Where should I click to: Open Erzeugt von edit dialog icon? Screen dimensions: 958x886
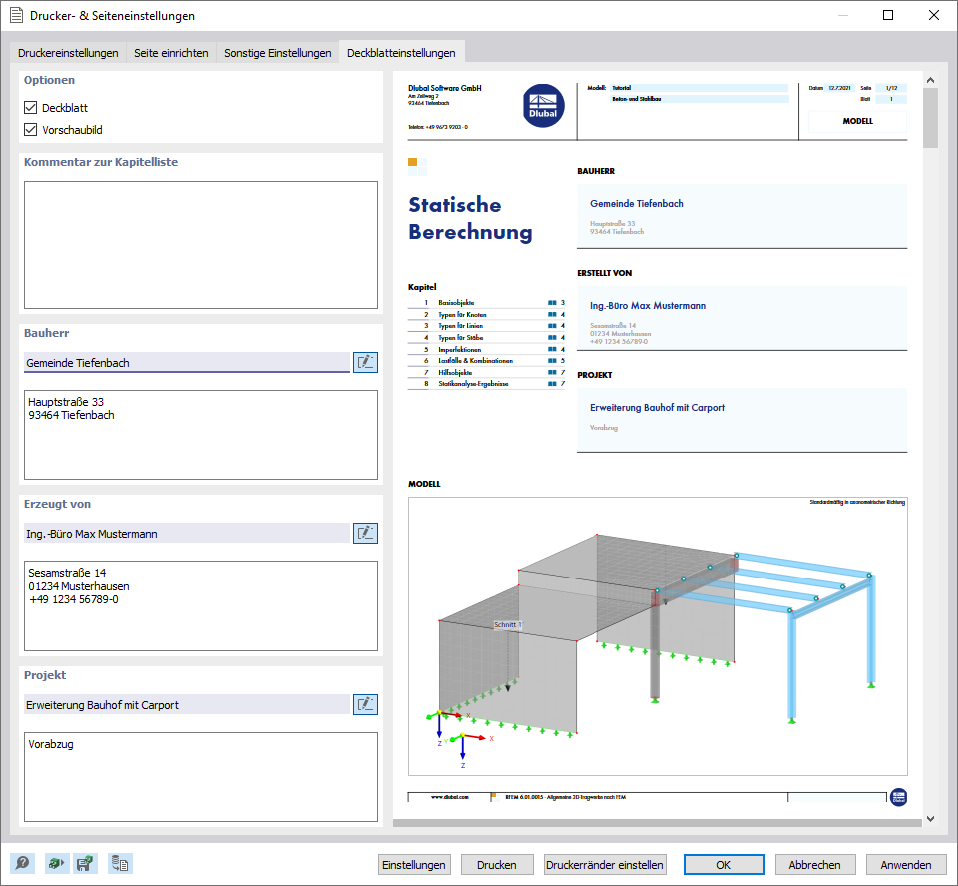coord(365,533)
